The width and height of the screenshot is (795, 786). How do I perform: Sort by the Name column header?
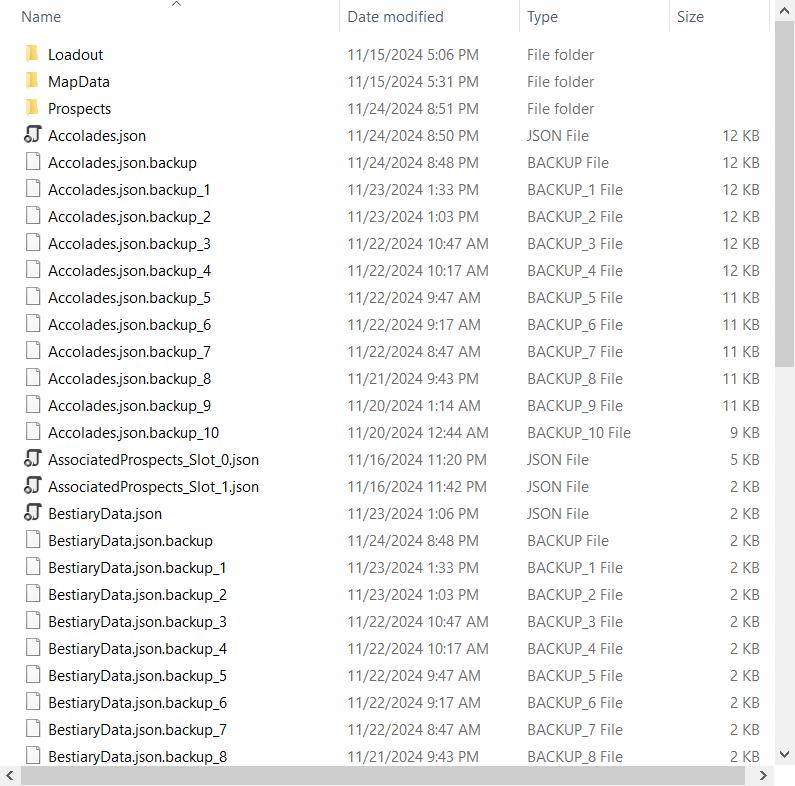tap(41, 17)
